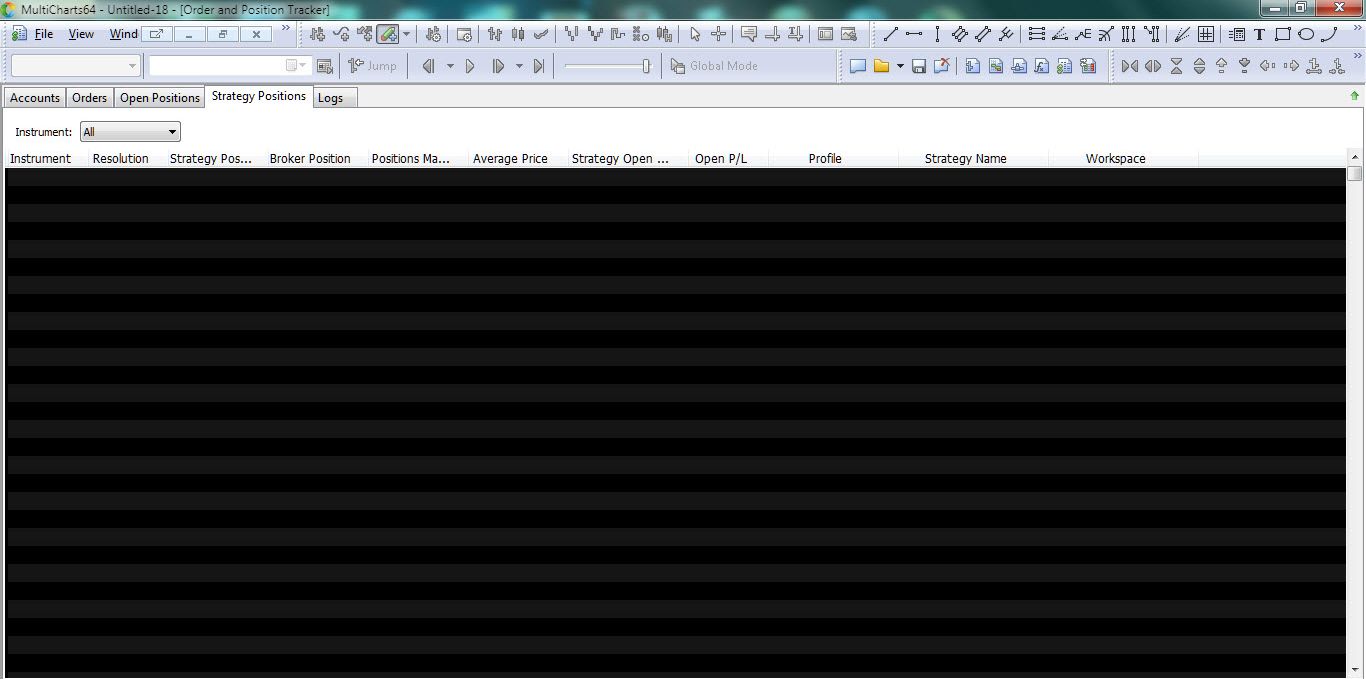Expand the step backward options dropdown arrow
The height and width of the screenshot is (679, 1366).
tap(450, 66)
